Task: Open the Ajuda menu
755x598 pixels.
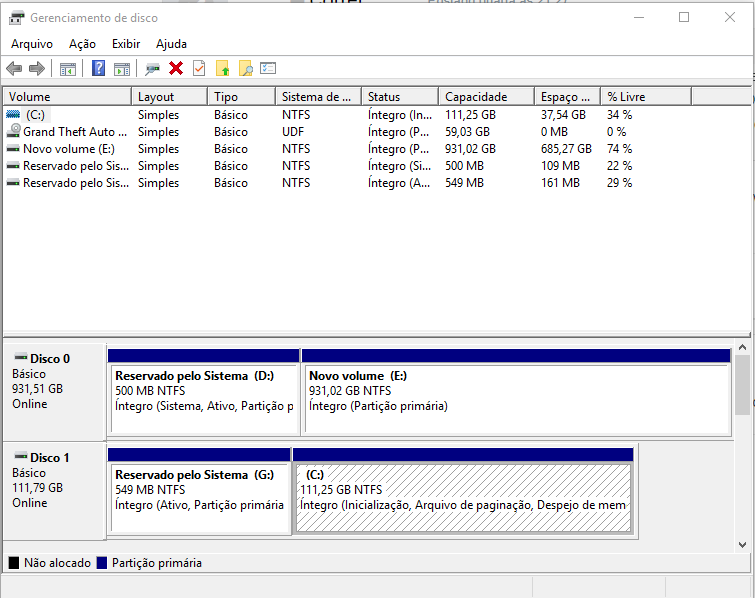Action: click(x=171, y=44)
